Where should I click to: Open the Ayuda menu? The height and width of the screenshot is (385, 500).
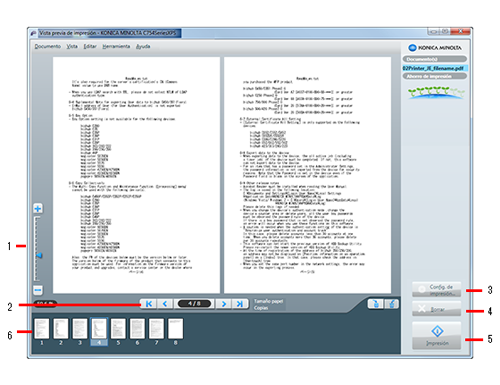point(143,46)
